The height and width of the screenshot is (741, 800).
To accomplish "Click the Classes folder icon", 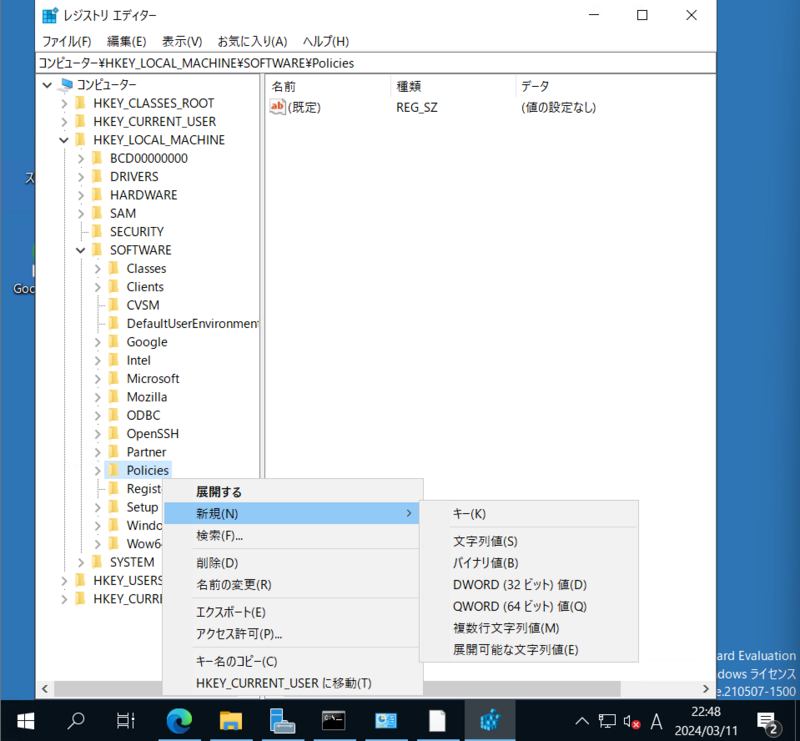I will point(114,268).
